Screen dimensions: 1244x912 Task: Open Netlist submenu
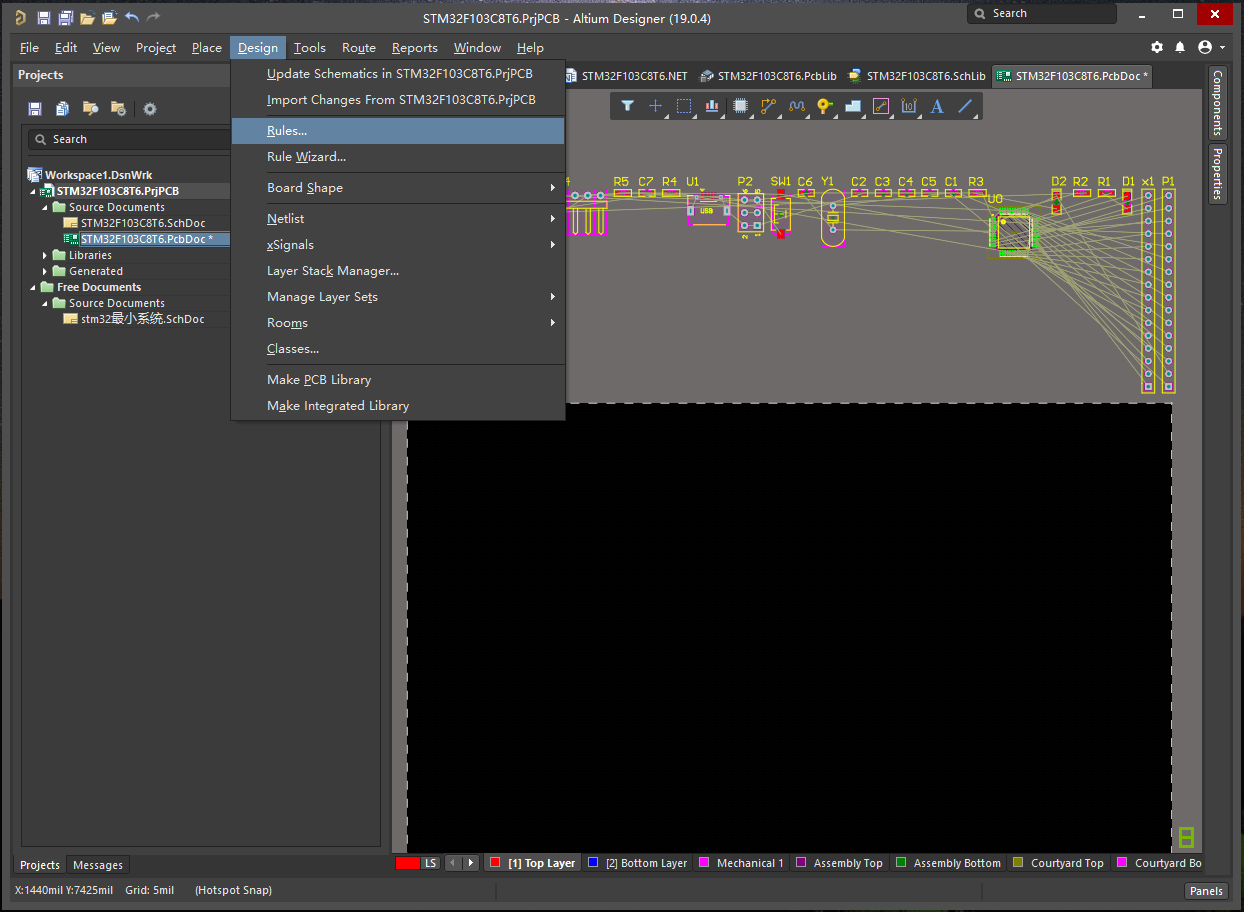398,219
